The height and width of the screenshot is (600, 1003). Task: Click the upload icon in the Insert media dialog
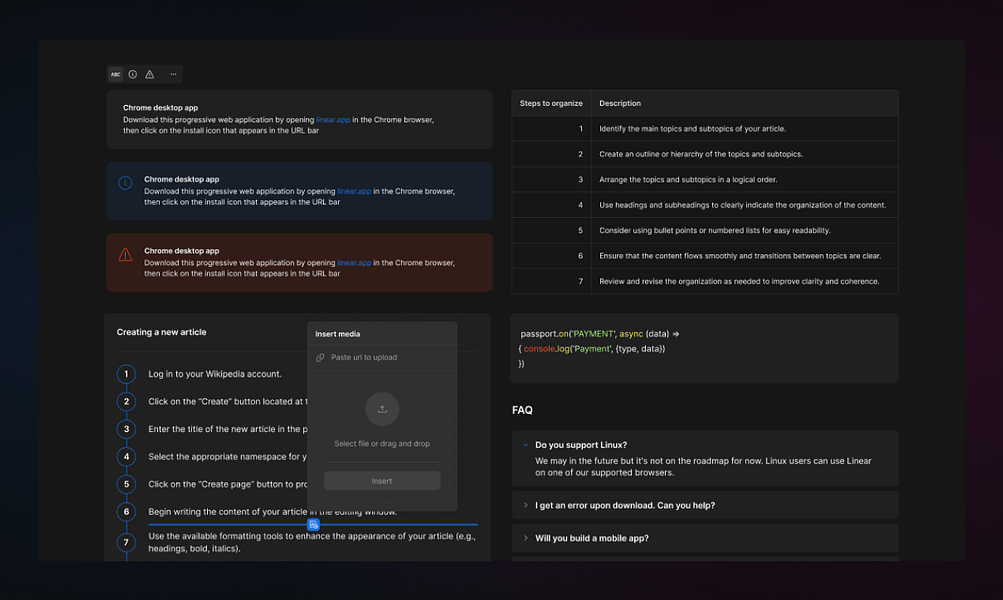click(x=382, y=408)
